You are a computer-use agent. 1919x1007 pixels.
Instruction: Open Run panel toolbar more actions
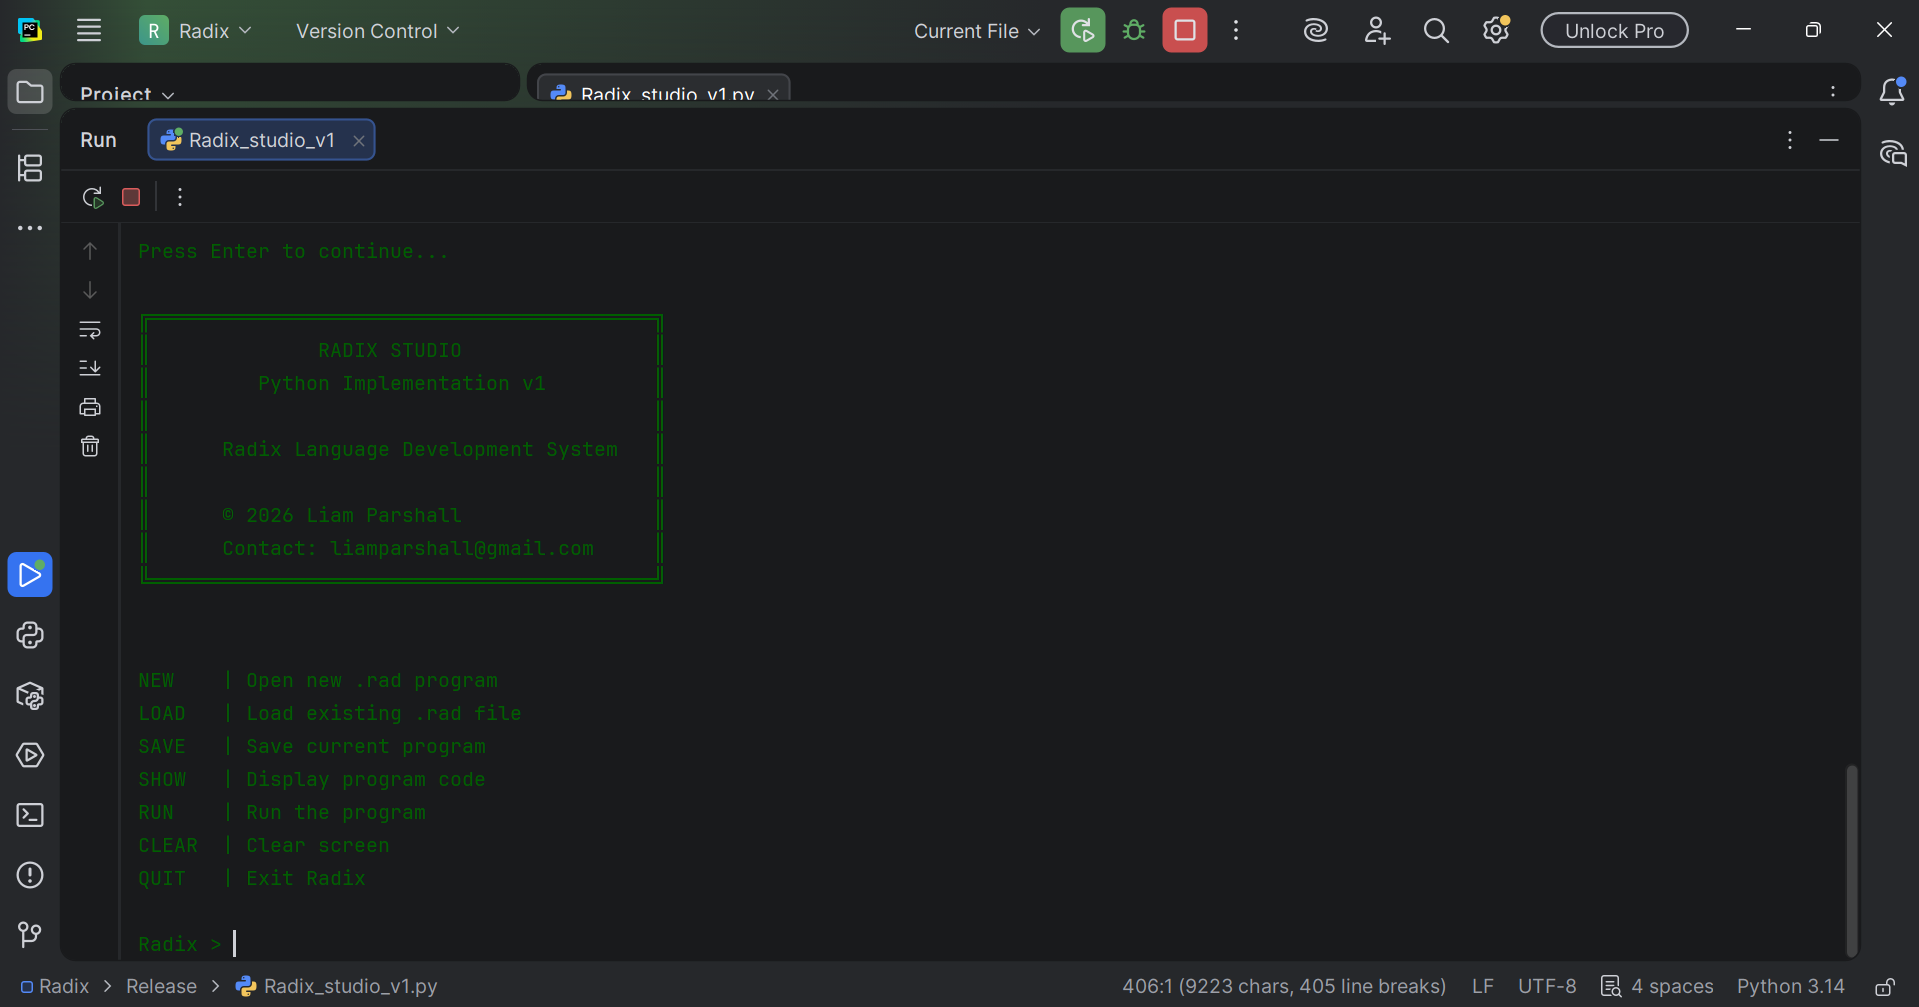click(x=180, y=197)
